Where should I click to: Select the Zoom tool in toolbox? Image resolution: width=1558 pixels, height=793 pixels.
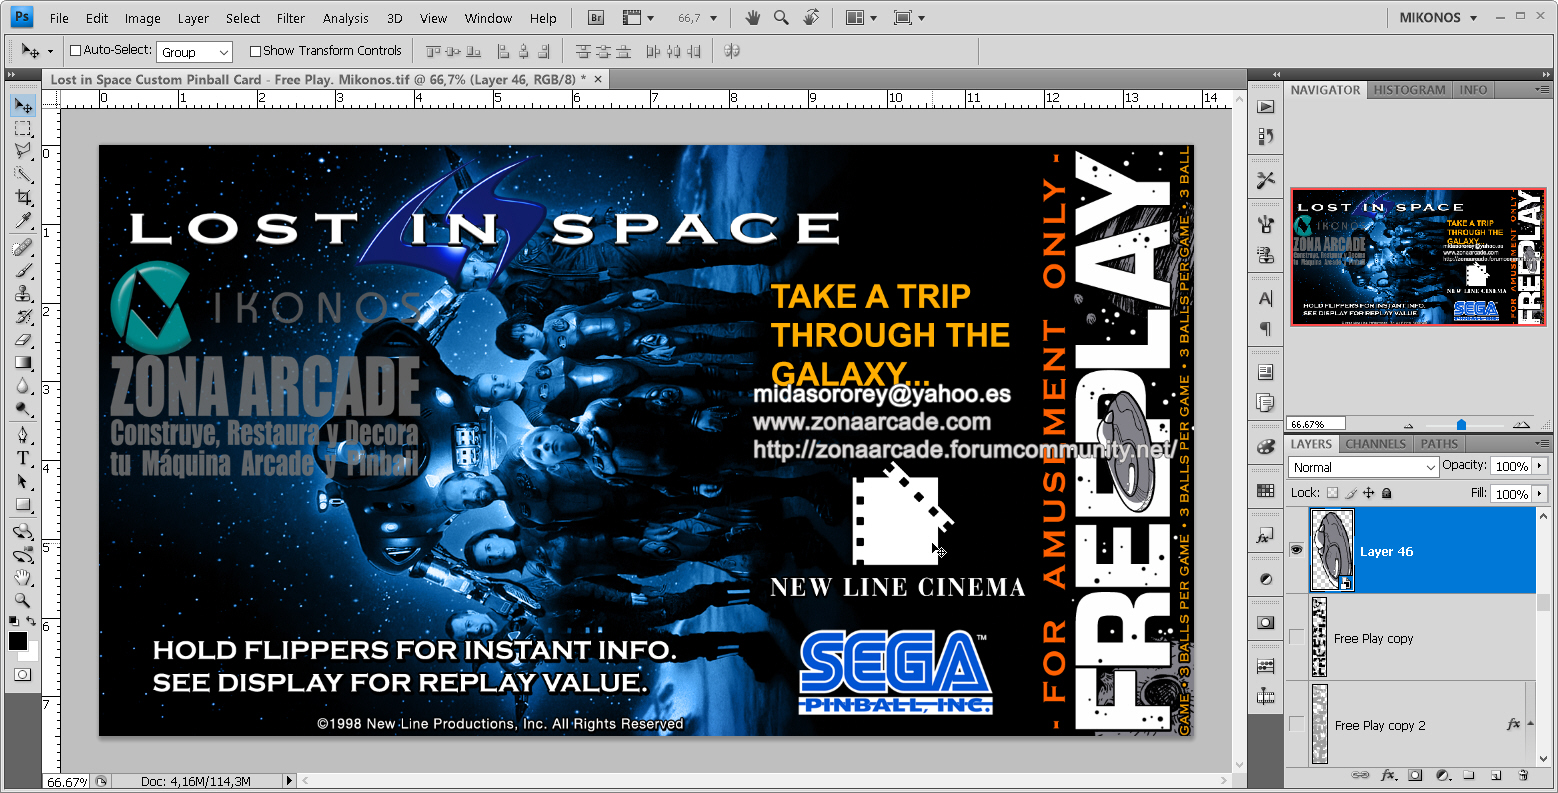[x=23, y=601]
